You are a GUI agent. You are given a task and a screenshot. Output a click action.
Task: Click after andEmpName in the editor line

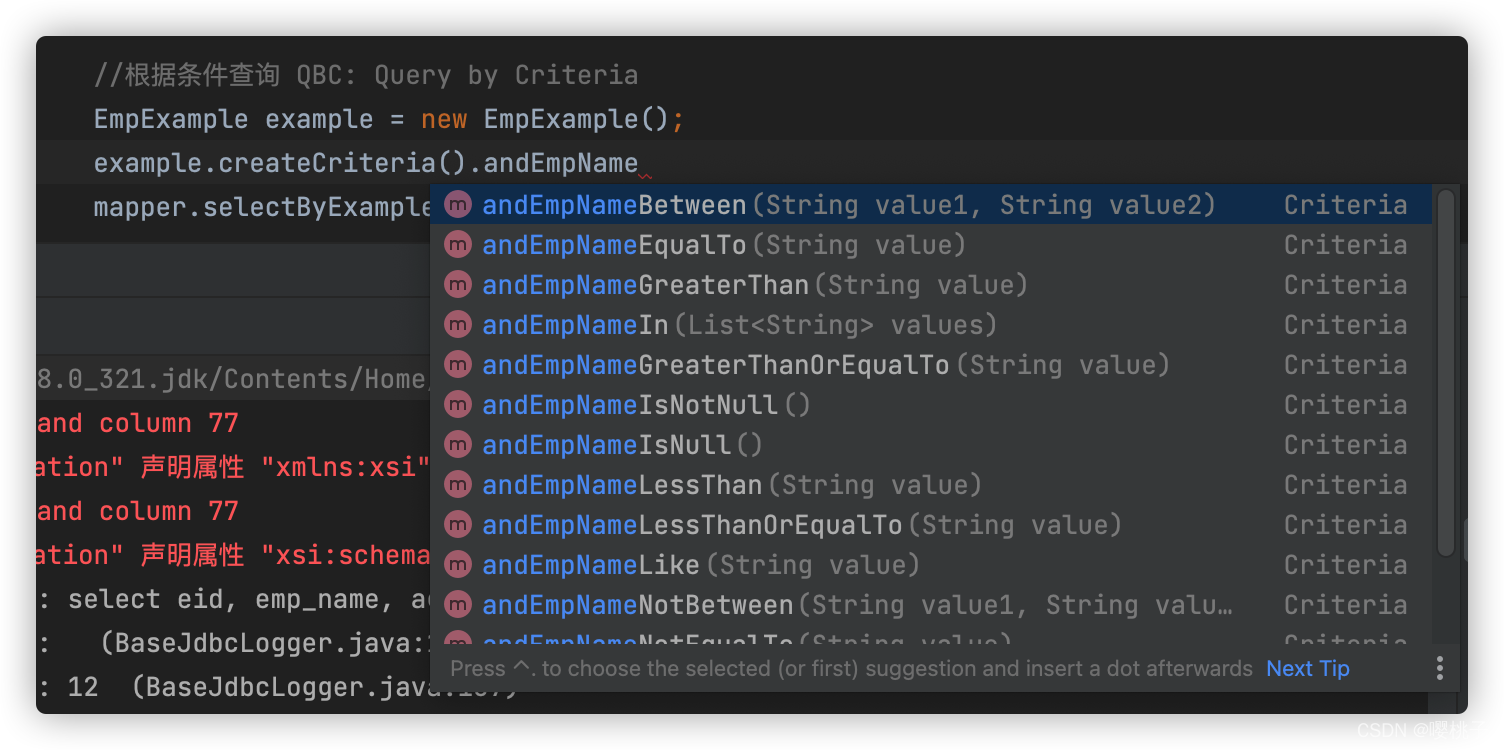(x=639, y=163)
